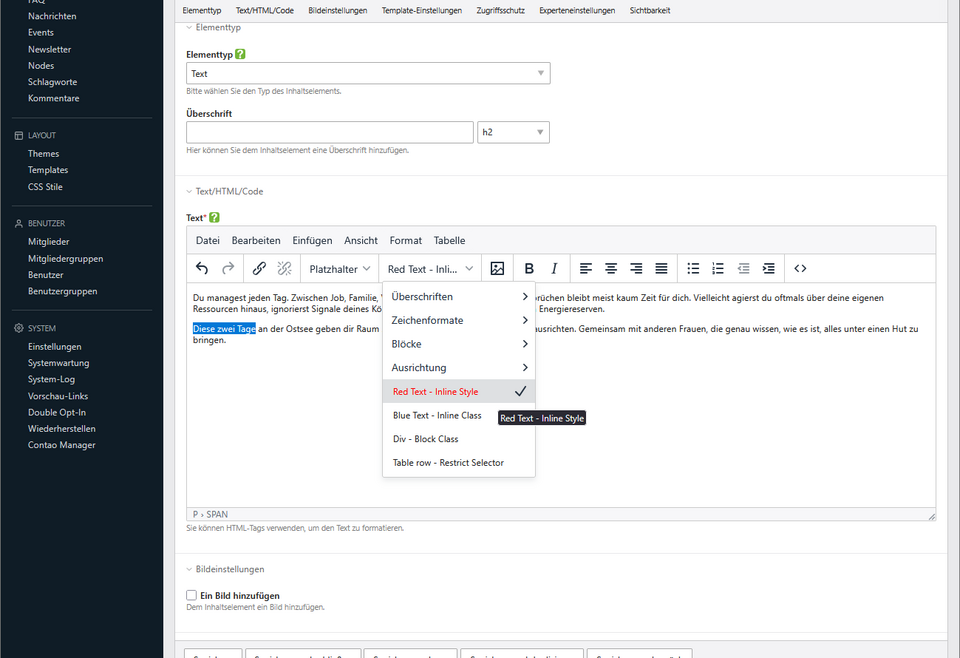Screen dimensions: 960x658
Task: Click the remove link icon
Action: click(284, 268)
